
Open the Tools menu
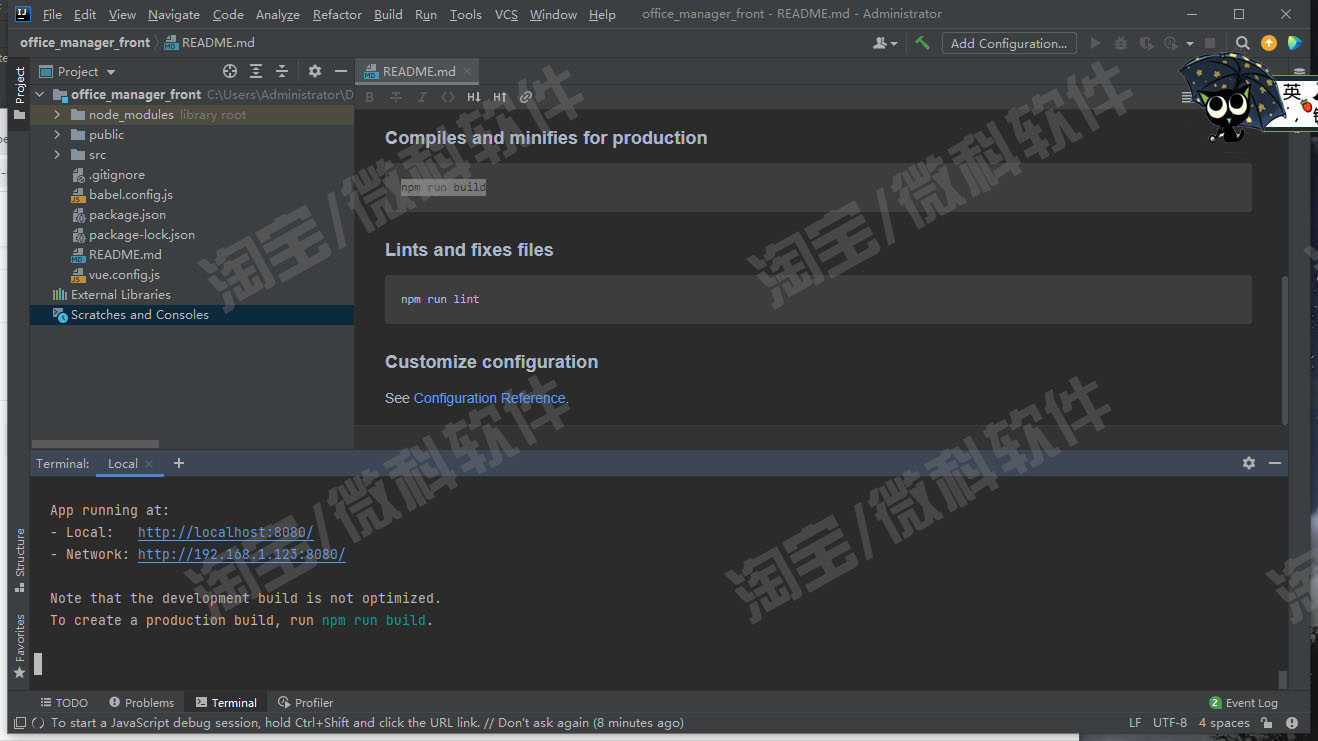(465, 14)
